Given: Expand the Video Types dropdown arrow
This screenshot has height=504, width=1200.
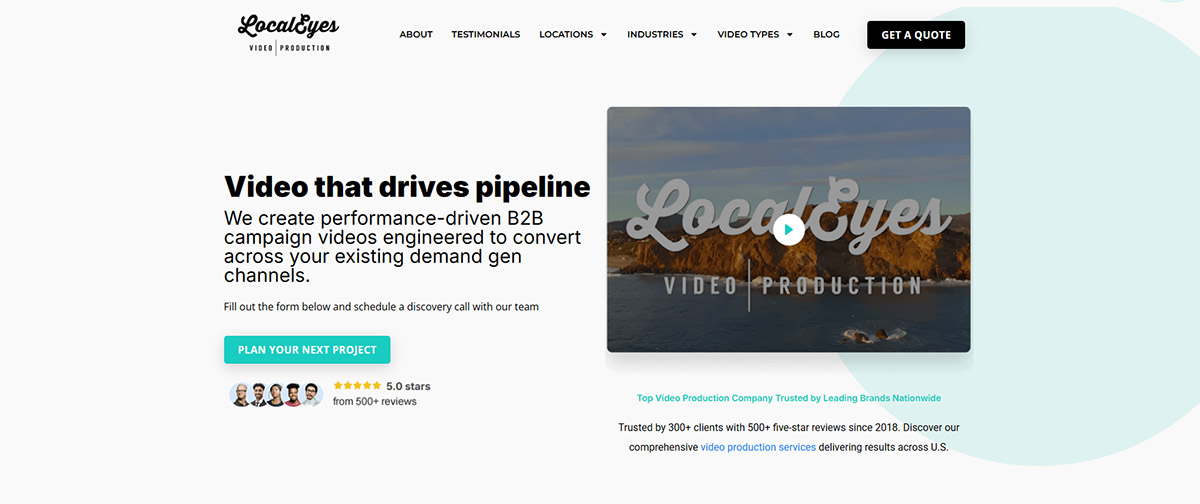Looking at the screenshot, I should 790,35.
